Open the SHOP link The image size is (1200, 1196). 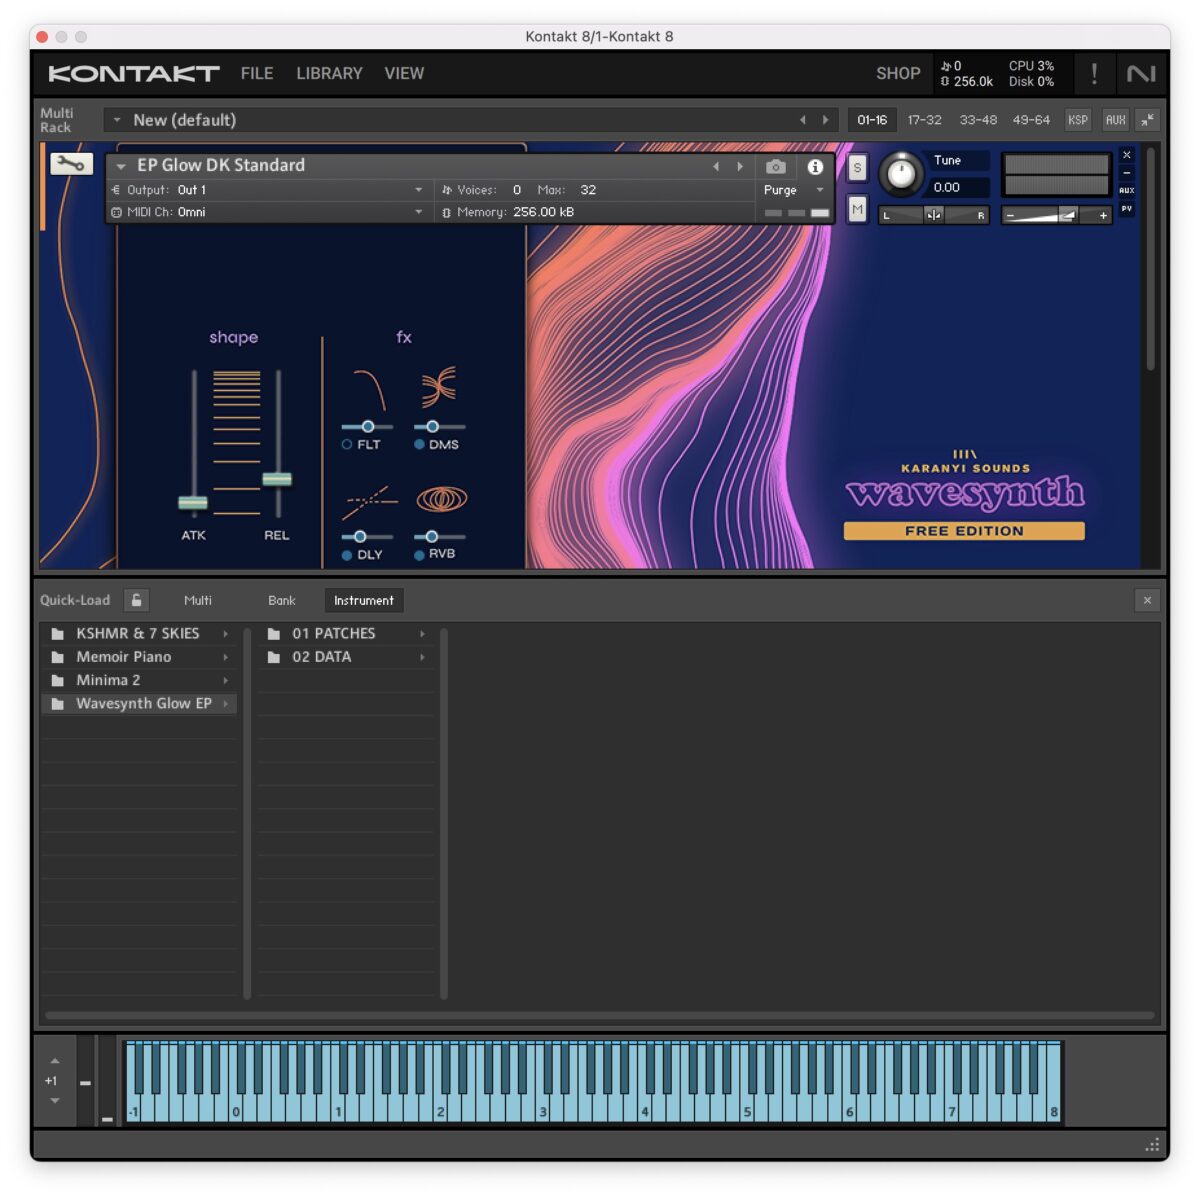click(898, 74)
